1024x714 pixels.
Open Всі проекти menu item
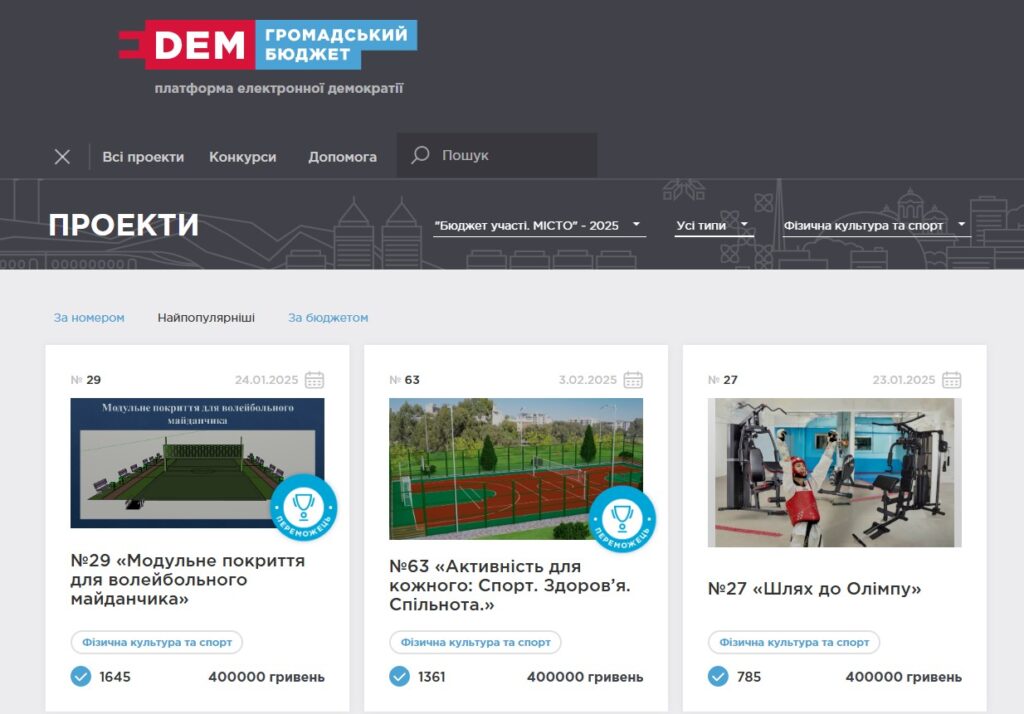tap(143, 157)
